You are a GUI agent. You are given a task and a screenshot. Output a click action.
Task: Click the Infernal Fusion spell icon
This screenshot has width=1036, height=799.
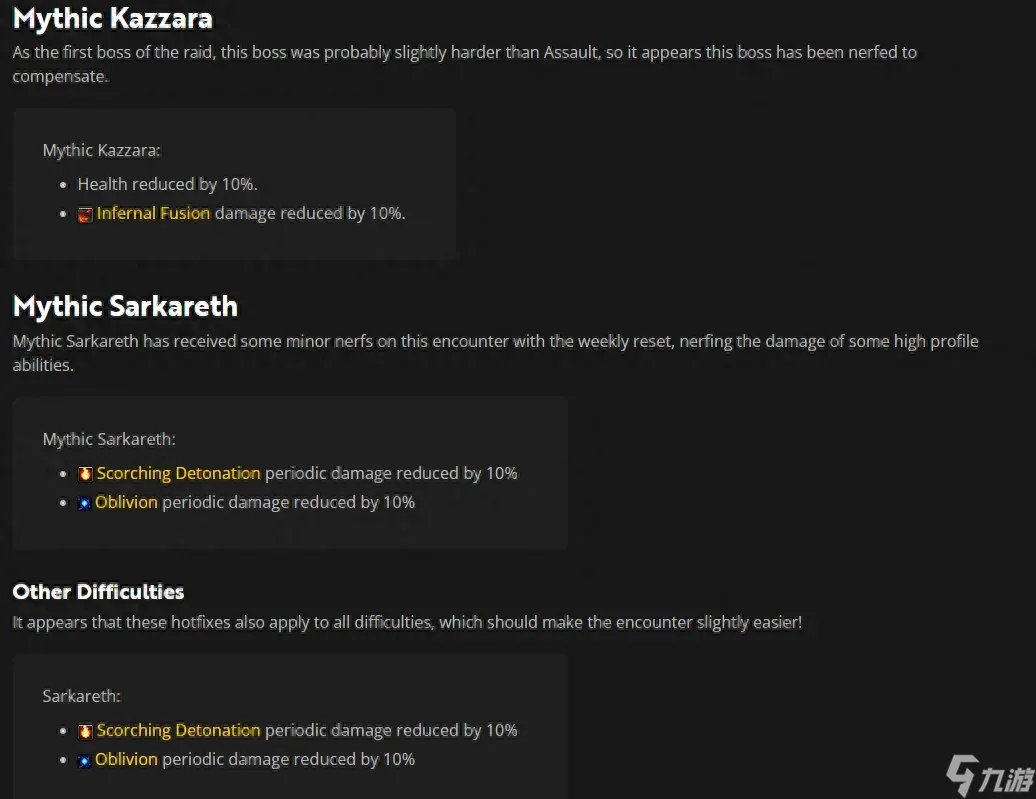85,214
